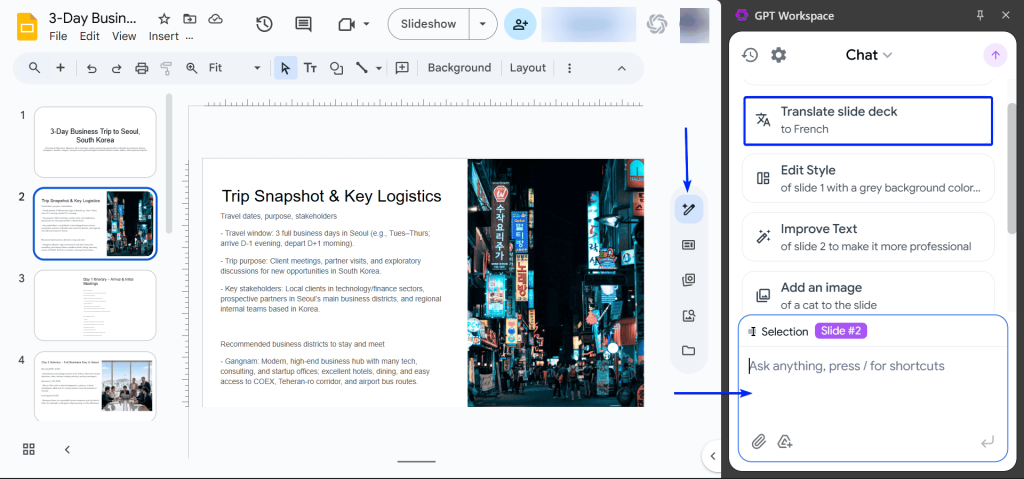Click the attach file paperclip icon

pos(759,441)
